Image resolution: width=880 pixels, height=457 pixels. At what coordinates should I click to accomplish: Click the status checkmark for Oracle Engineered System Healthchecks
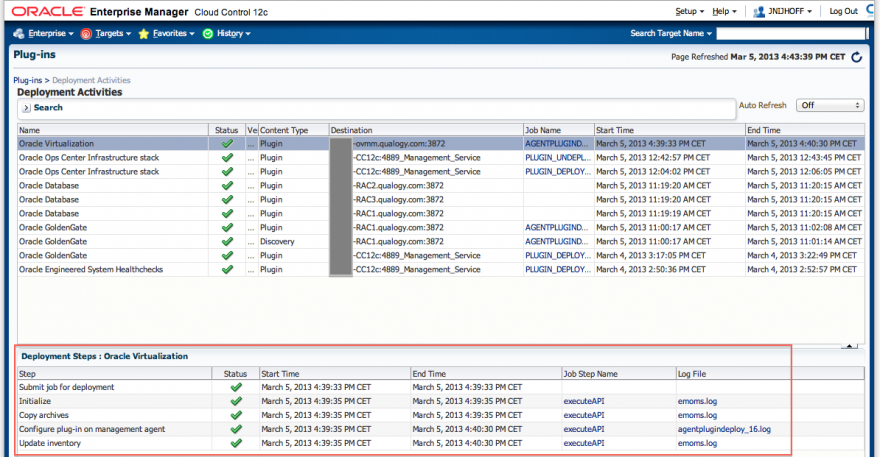click(227, 269)
